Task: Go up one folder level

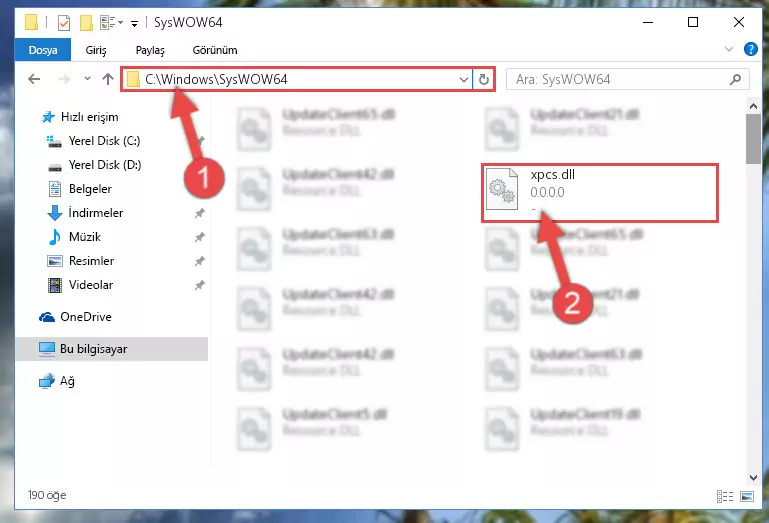Action: tap(108, 79)
